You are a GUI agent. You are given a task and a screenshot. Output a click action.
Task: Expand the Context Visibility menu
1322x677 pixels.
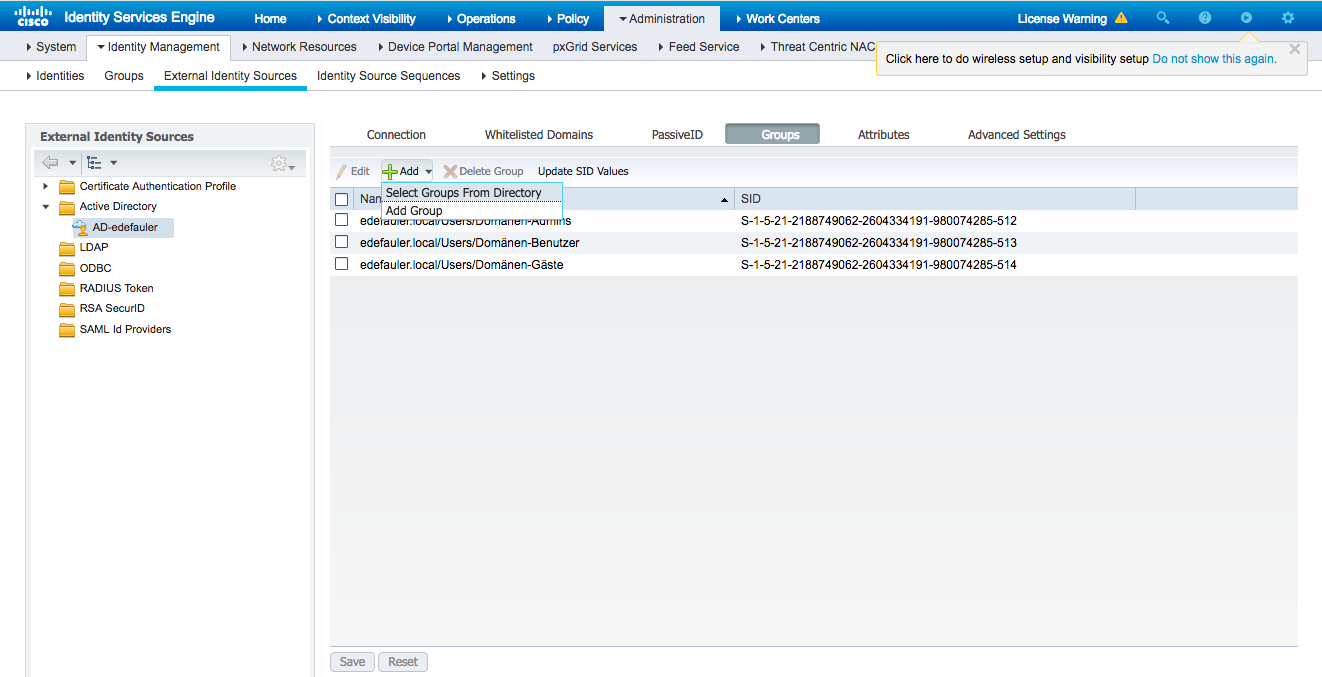coord(365,18)
